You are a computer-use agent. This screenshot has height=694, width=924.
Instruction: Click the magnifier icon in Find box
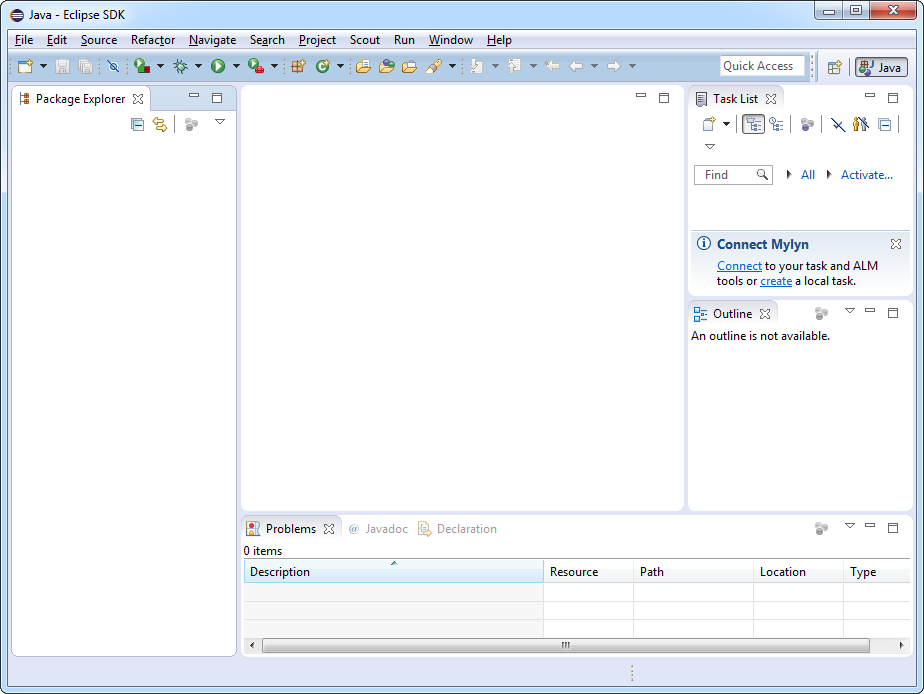[762, 174]
